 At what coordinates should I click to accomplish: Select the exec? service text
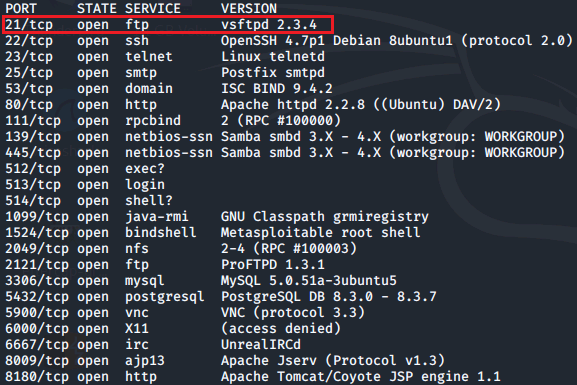145,169
